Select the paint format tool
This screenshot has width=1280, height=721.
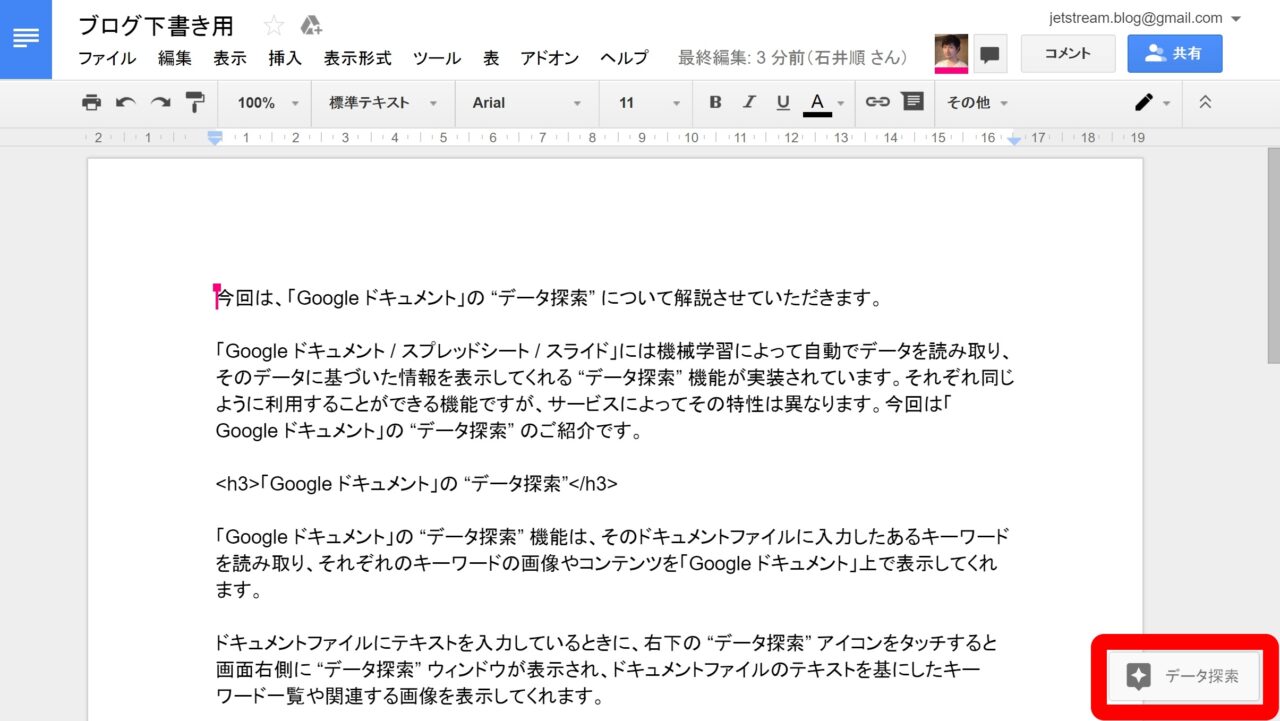(x=194, y=103)
